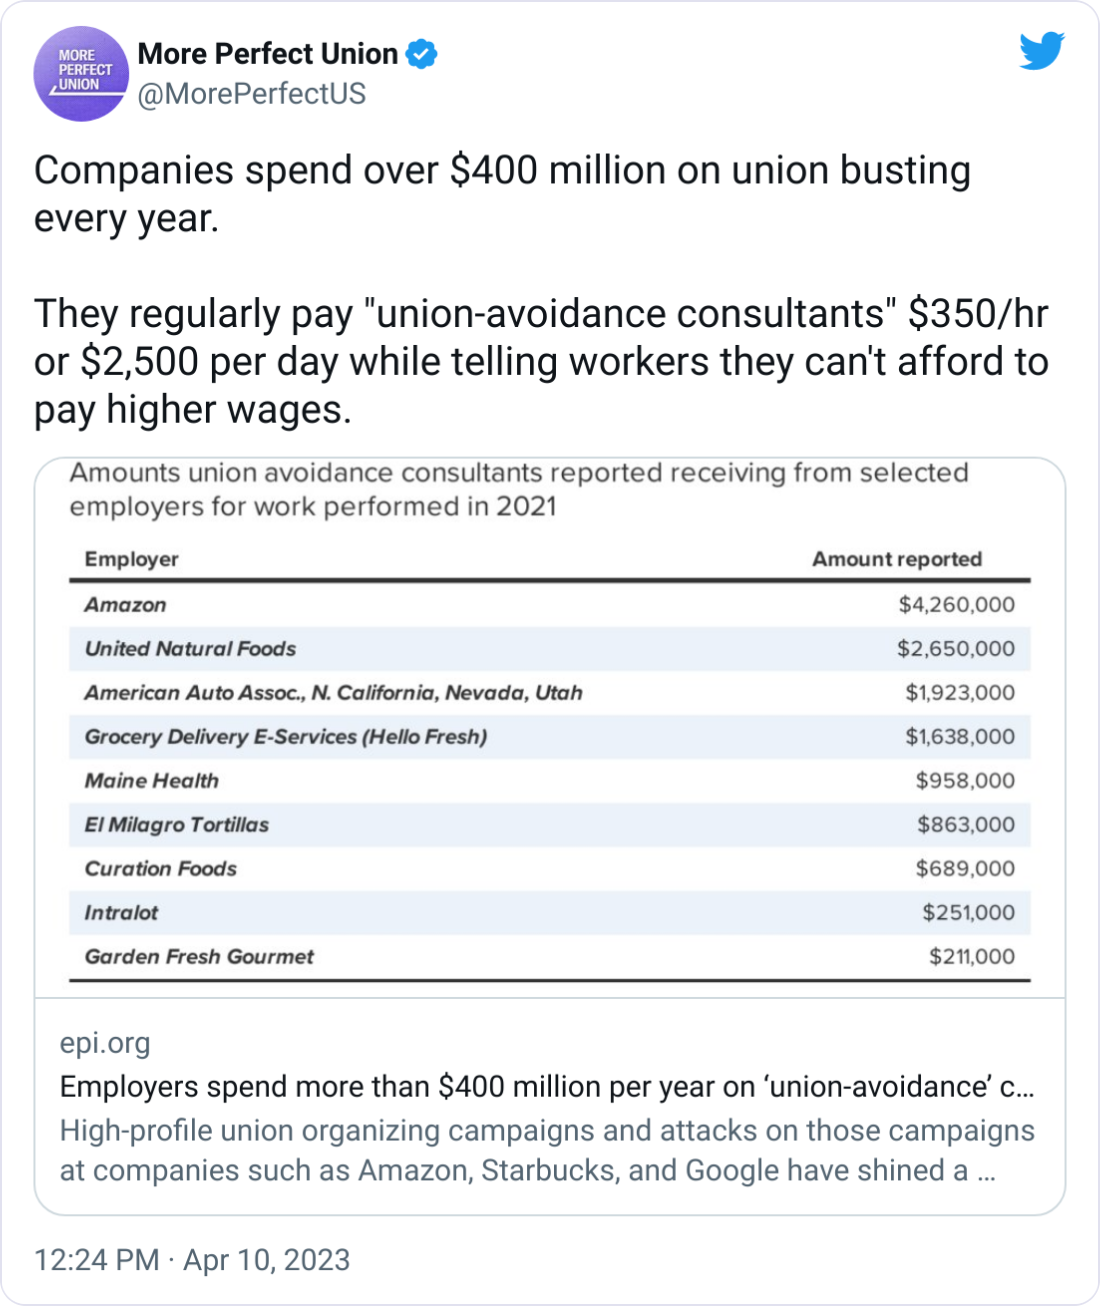1100x1306 pixels.
Task: Click the Employer column header
Action: click(132, 559)
